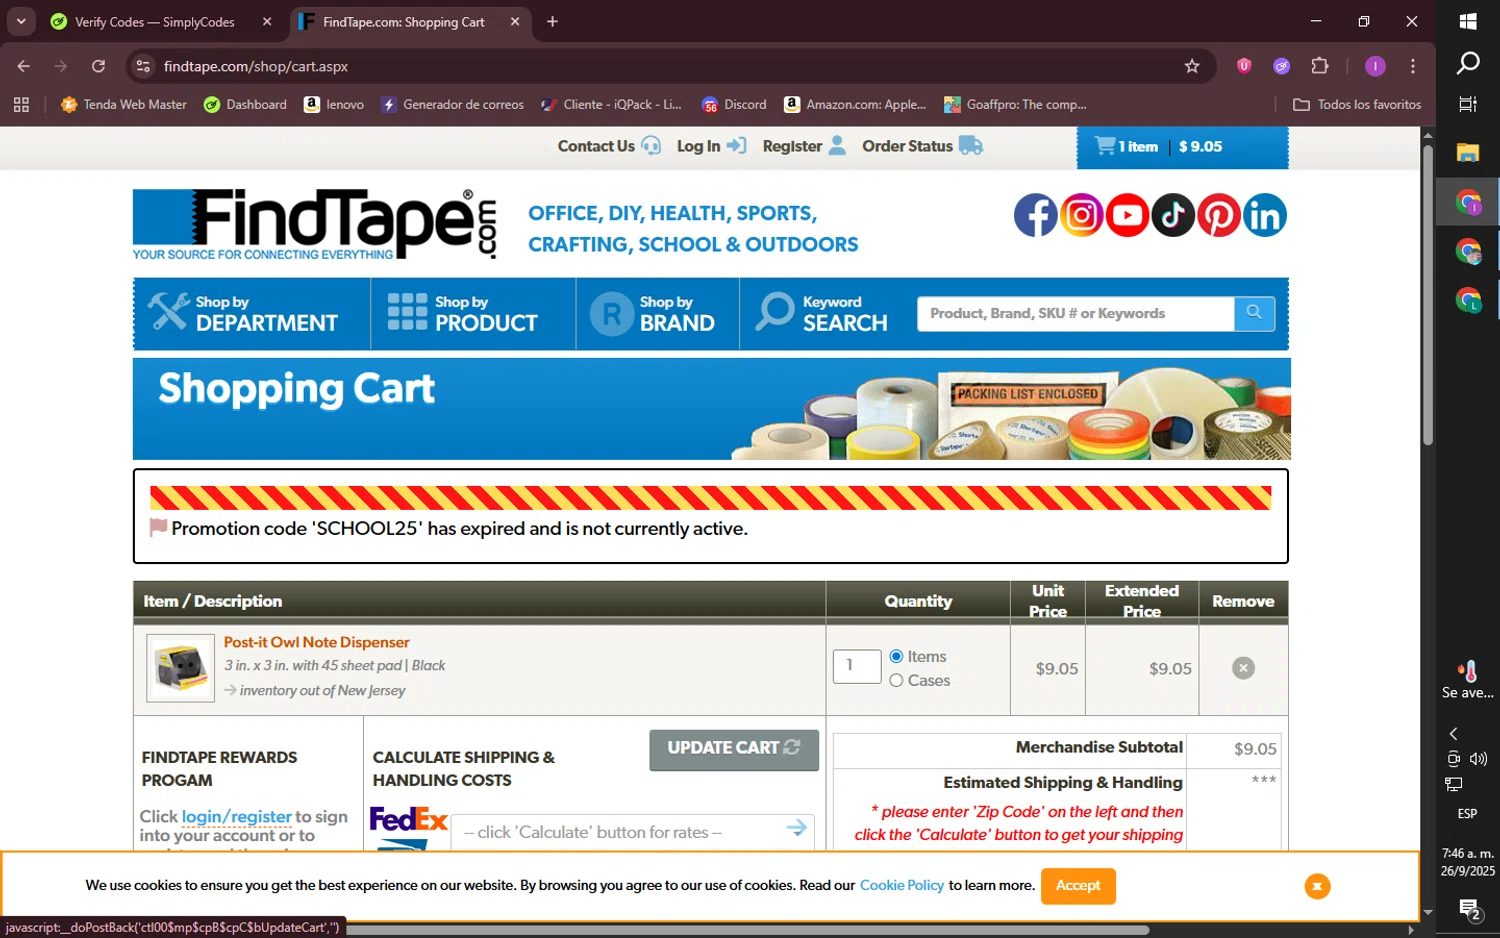Open Chrome profile avatar
The image size is (1500, 938).
[1375, 66]
